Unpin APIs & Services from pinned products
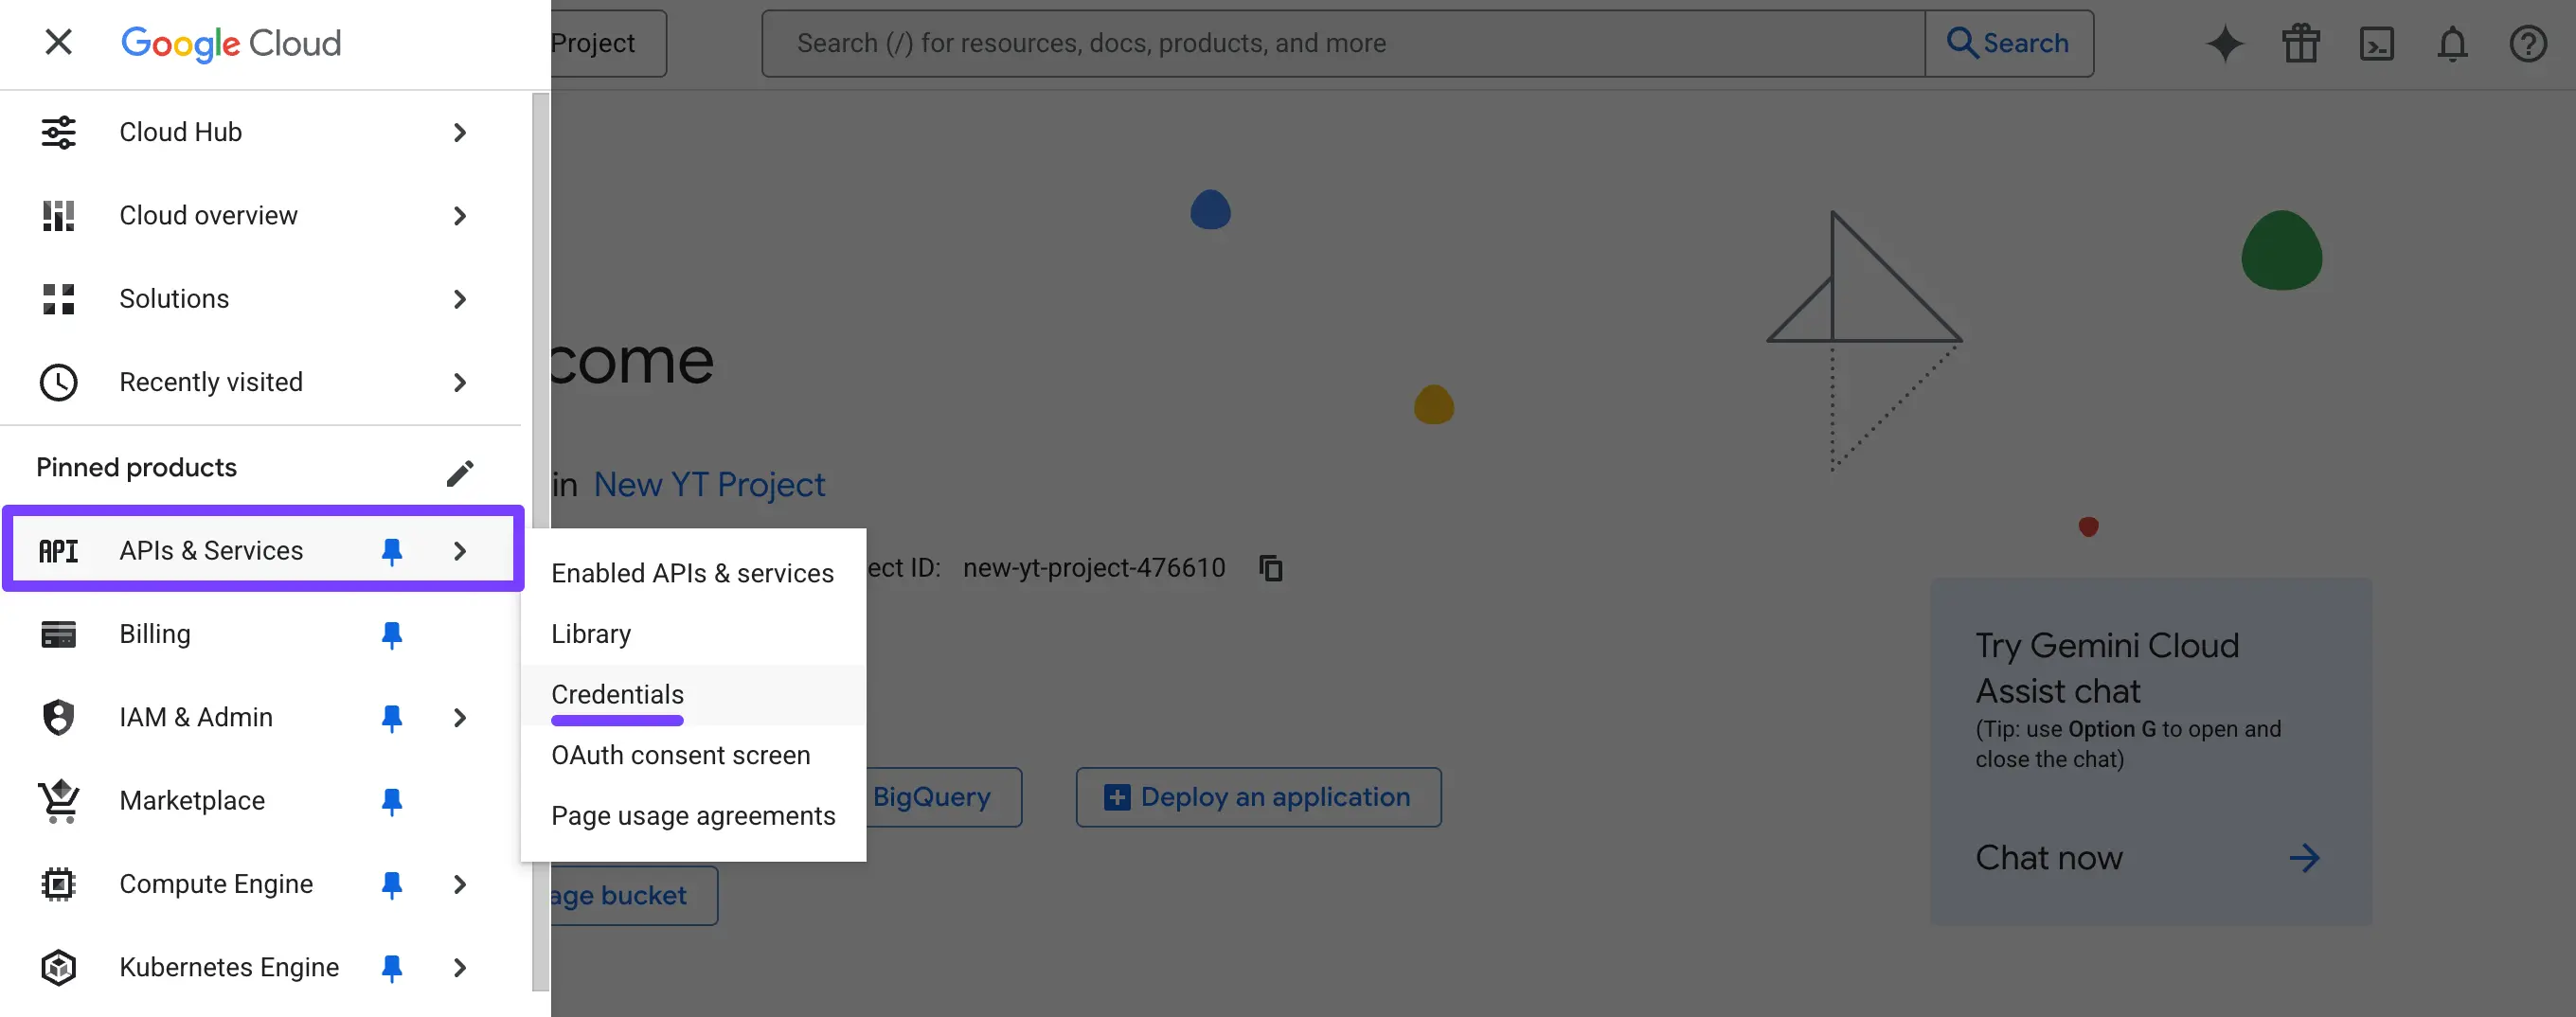 (x=392, y=550)
